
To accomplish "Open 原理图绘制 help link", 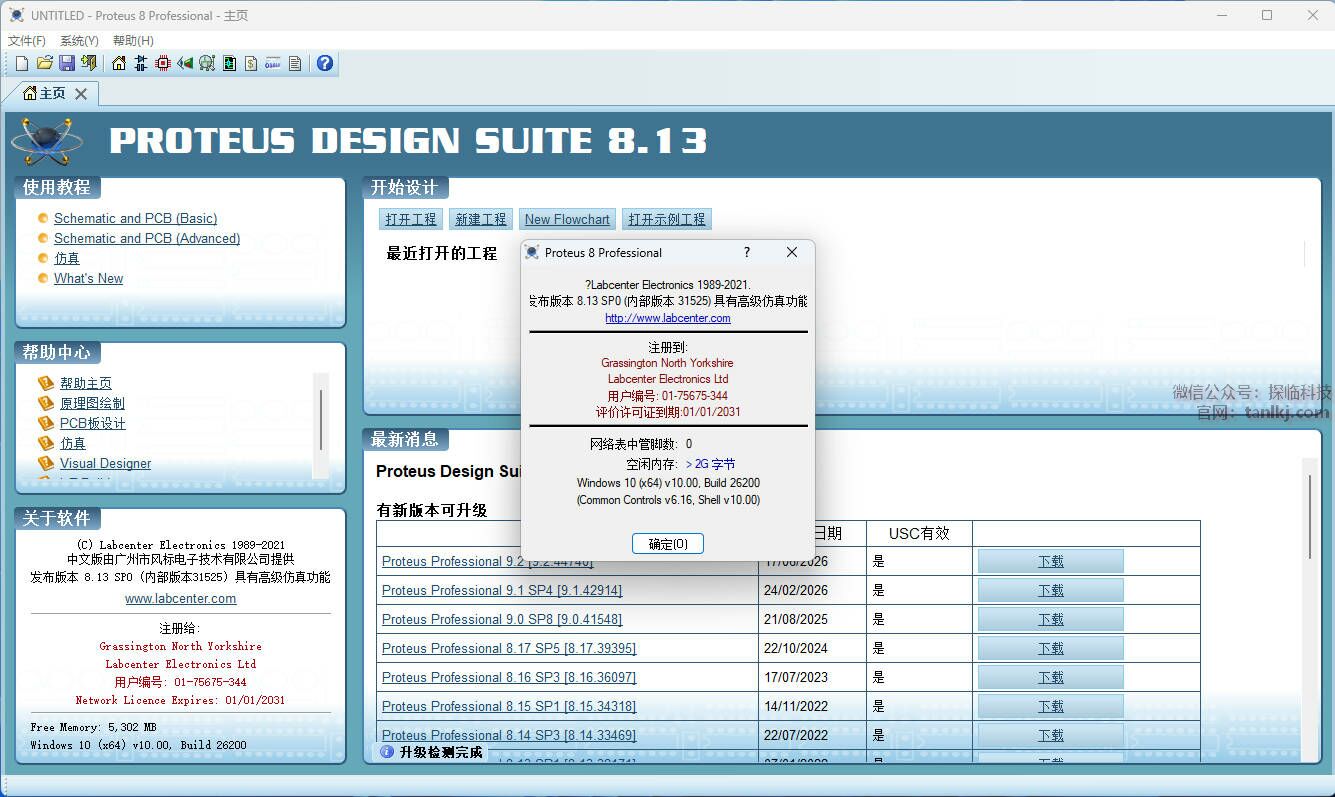I will pyautogui.click(x=92, y=403).
